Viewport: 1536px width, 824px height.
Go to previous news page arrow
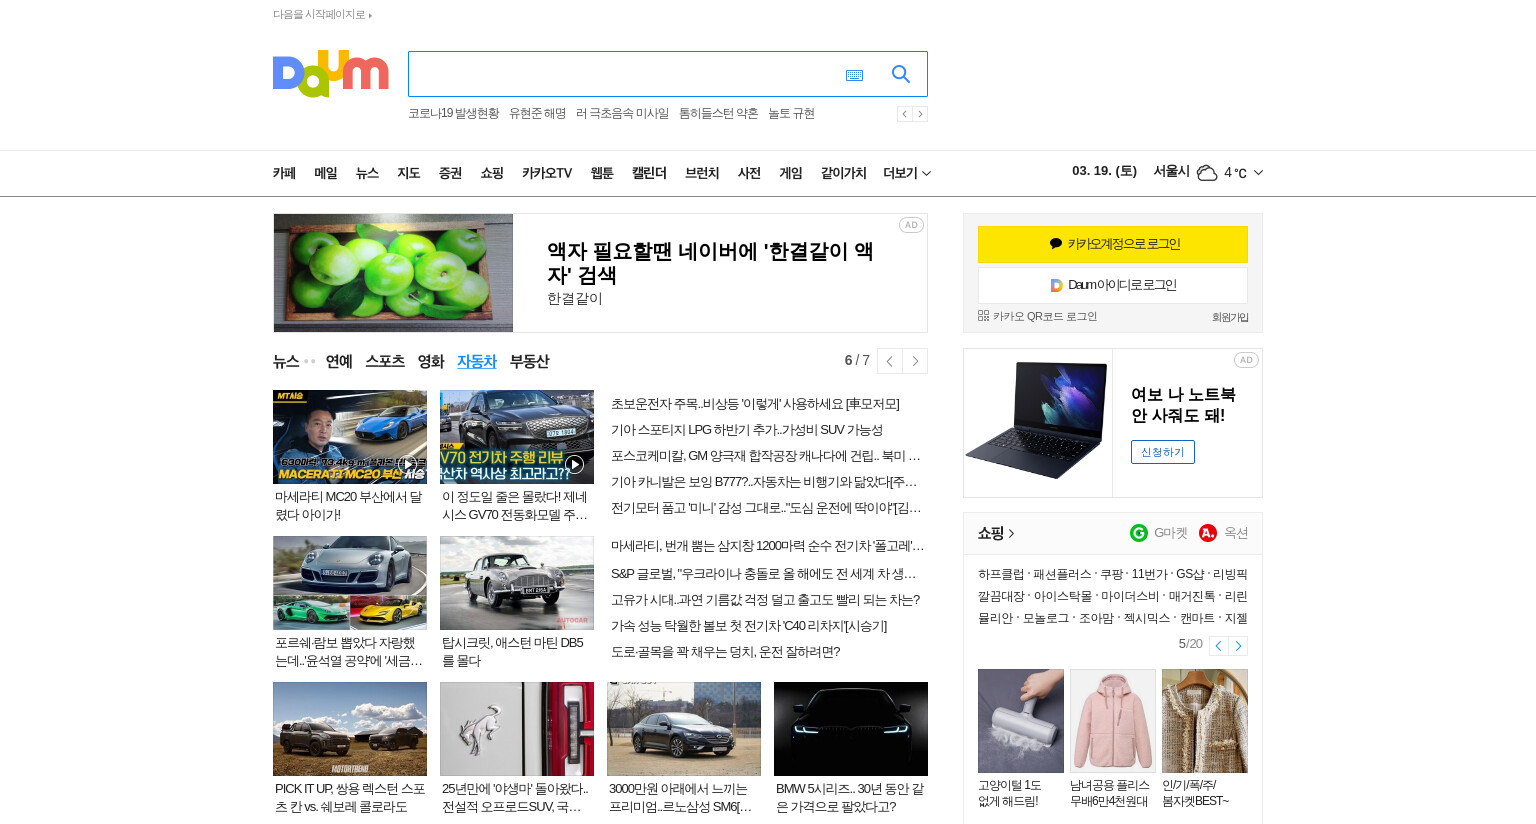[x=889, y=361]
